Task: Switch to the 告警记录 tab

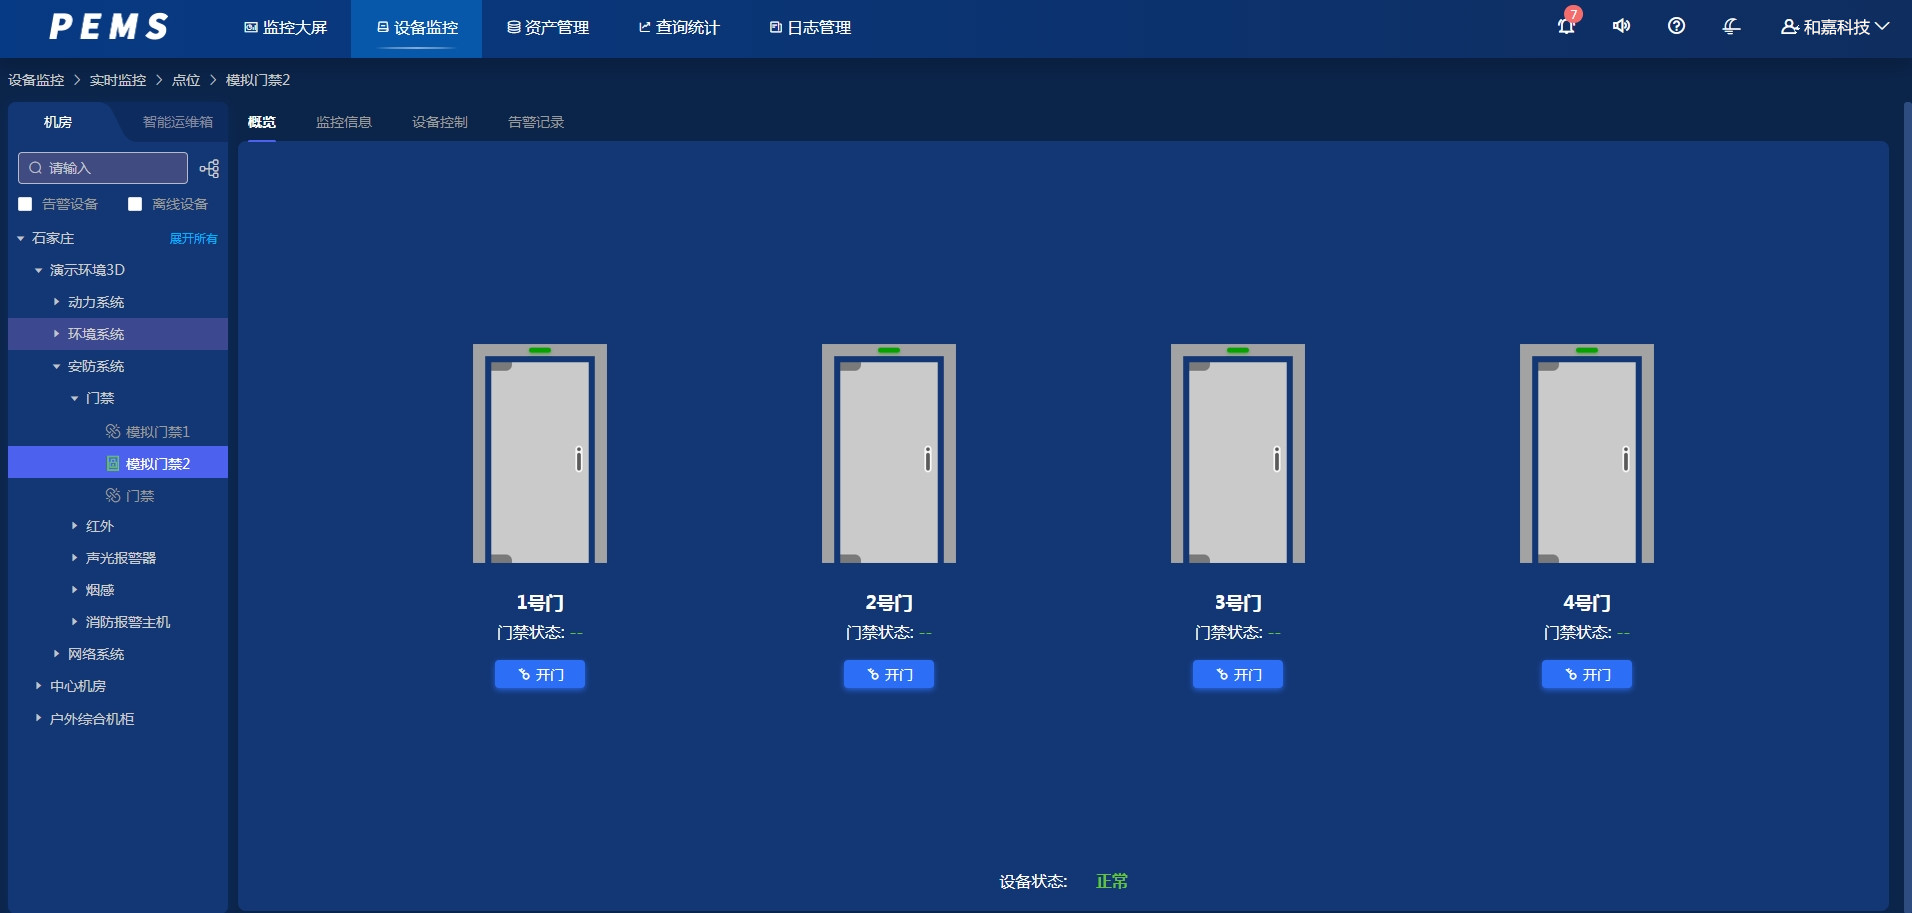Action: pos(535,122)
